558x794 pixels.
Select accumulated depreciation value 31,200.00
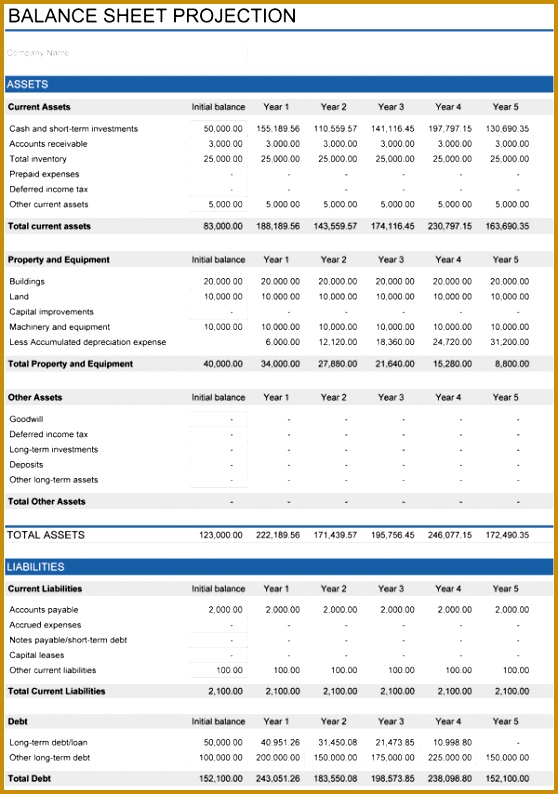coord(509,342)
